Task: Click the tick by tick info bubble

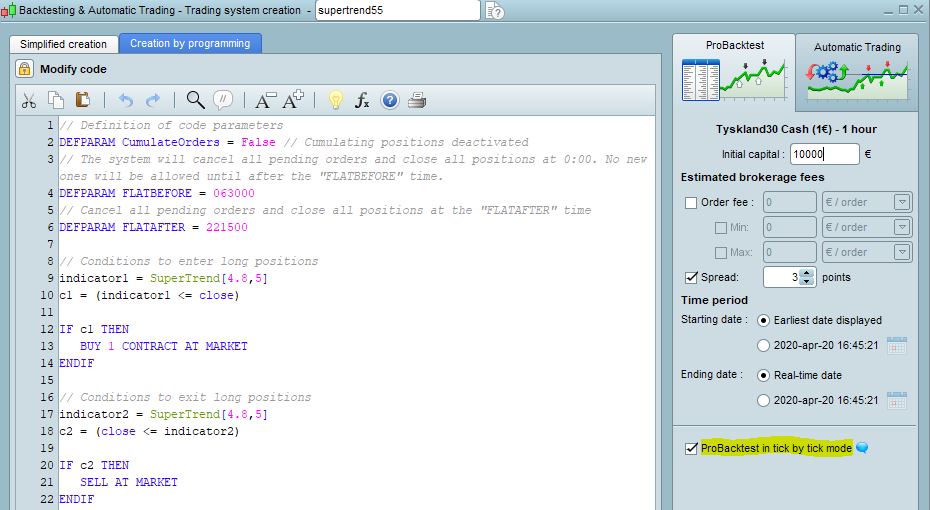Action: 862,448
